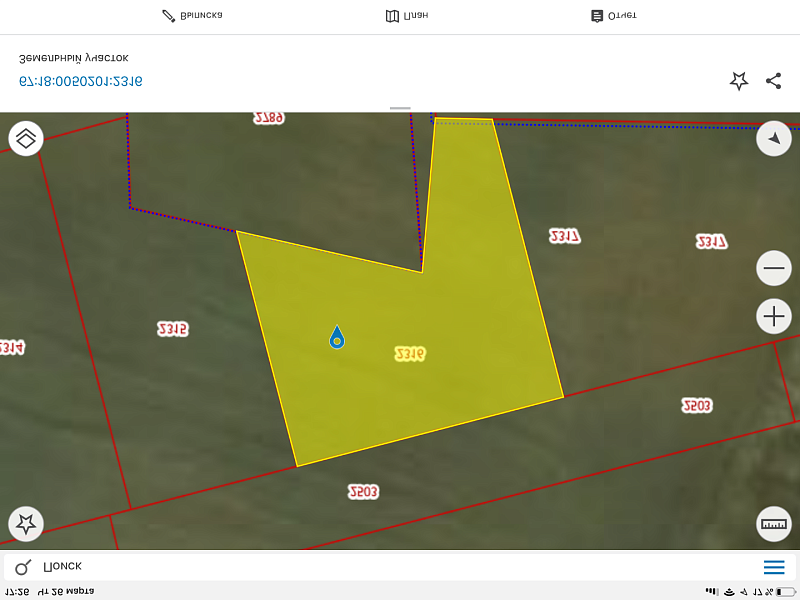Viewport: 800px width, 600px height.
Task: Click the magnifier search icon
Action: (23, 567)
